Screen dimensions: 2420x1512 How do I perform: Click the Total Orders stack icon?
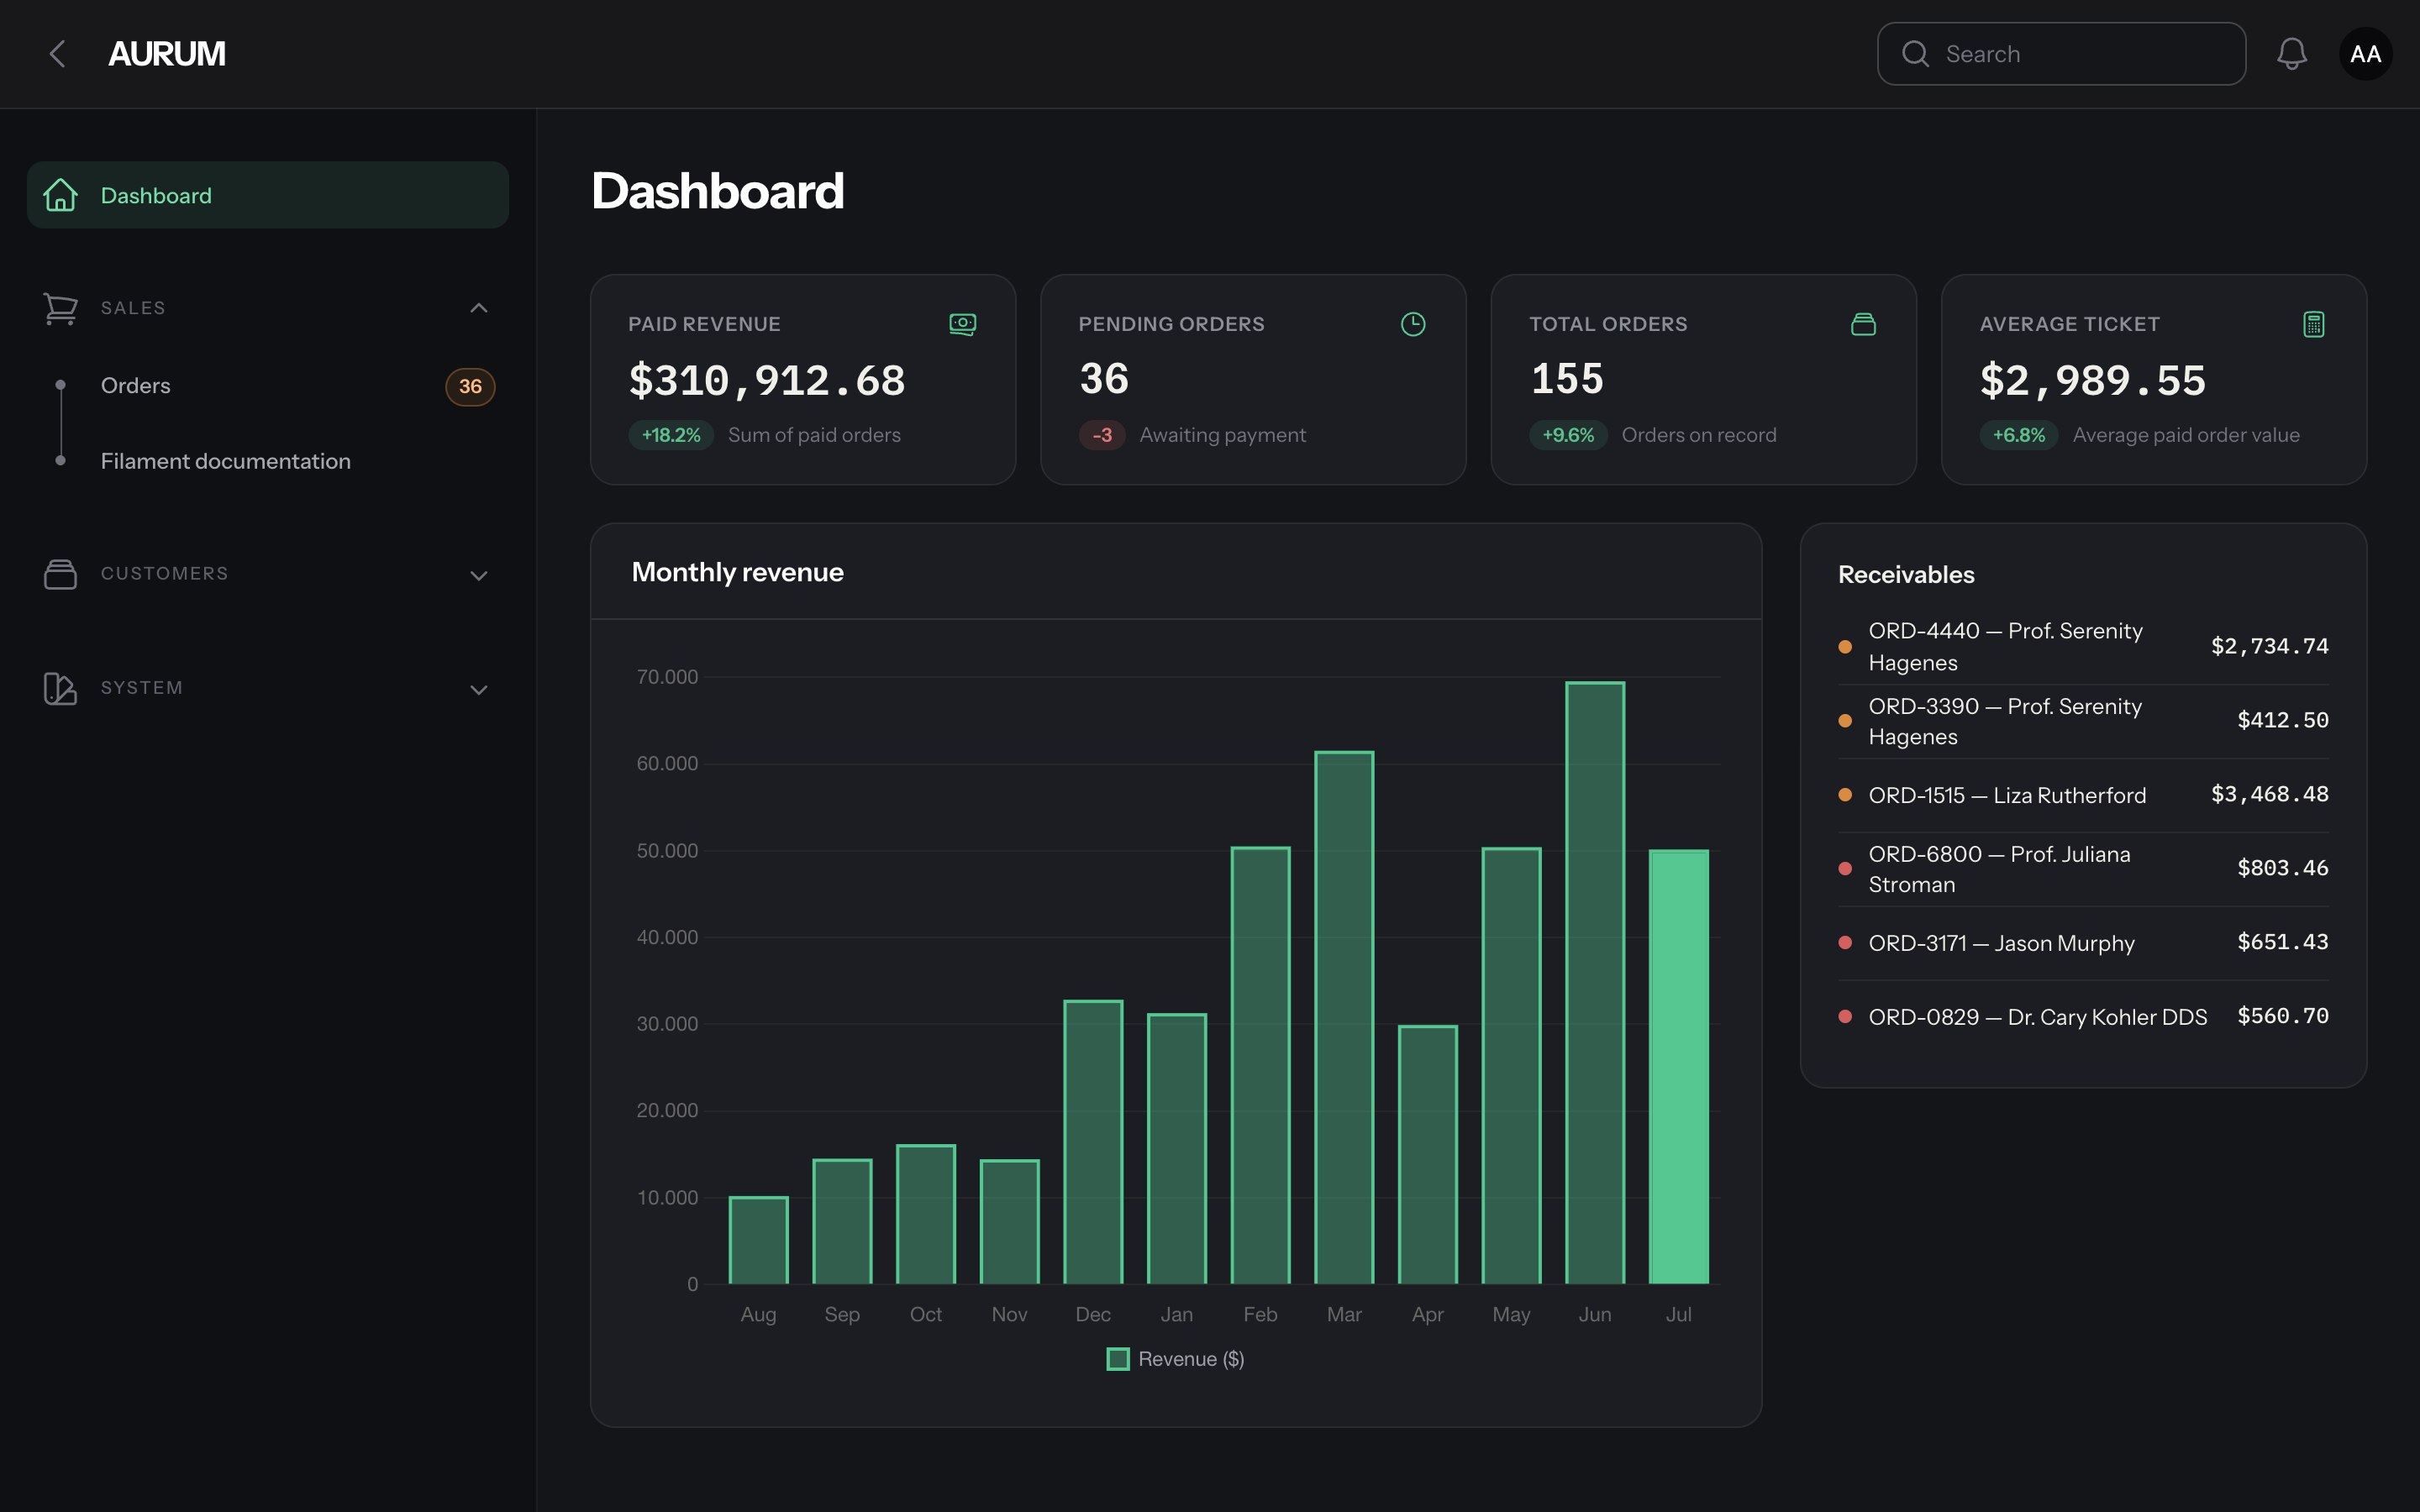tap(1863, 324)
